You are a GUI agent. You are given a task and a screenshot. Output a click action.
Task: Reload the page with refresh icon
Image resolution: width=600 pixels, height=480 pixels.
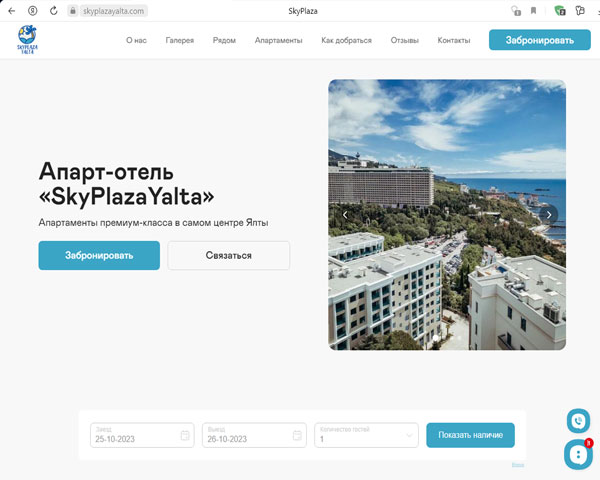[x=54, y=11]
